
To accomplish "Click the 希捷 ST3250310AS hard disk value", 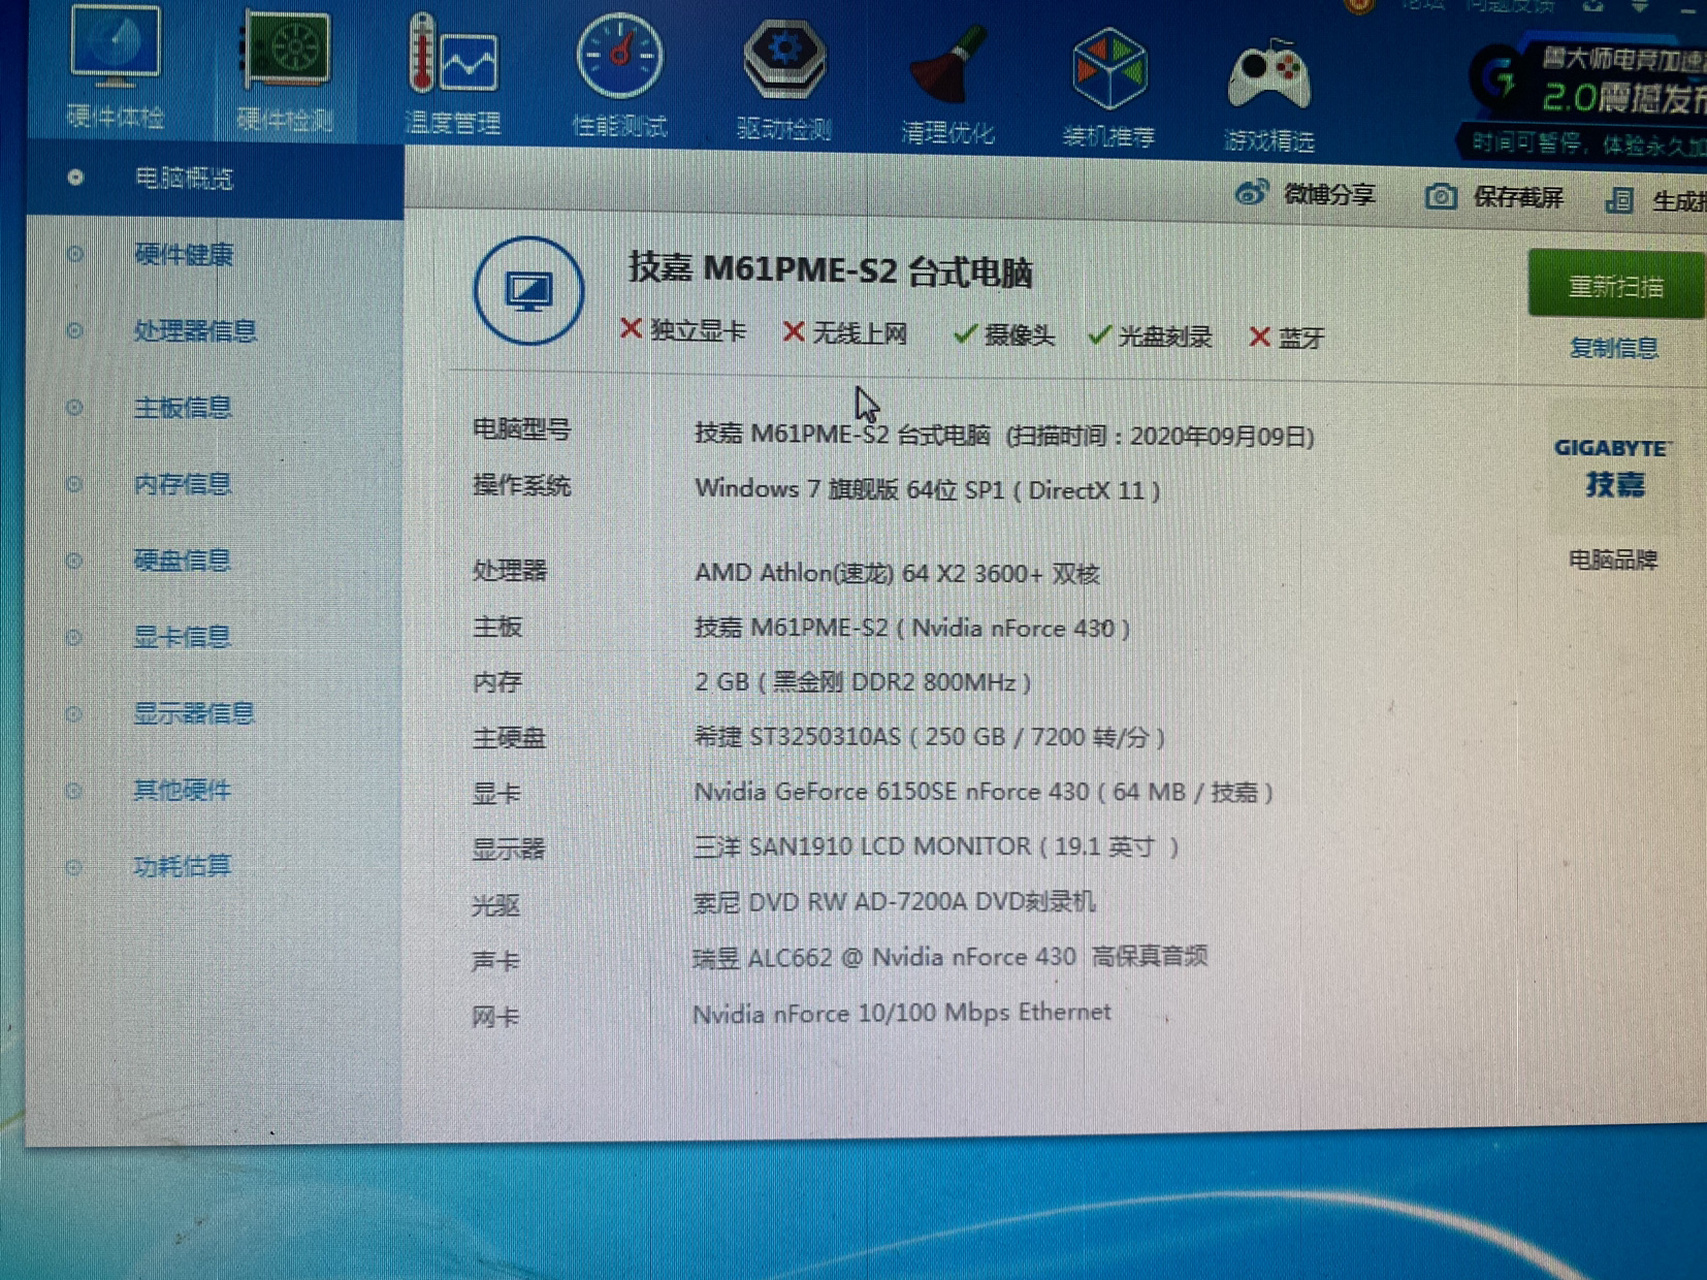I will coord(930,738).
